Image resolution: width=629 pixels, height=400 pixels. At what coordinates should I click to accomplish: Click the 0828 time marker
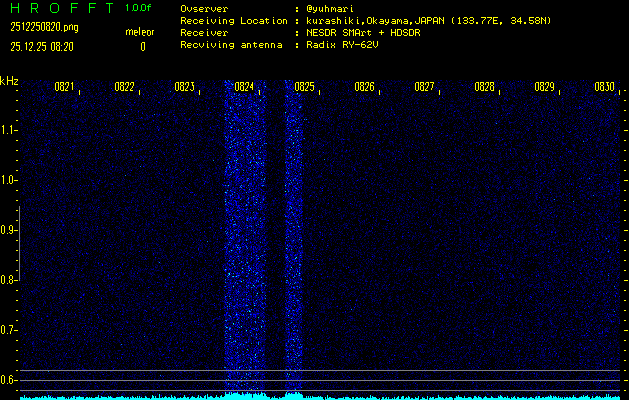(x=485, y=87)
